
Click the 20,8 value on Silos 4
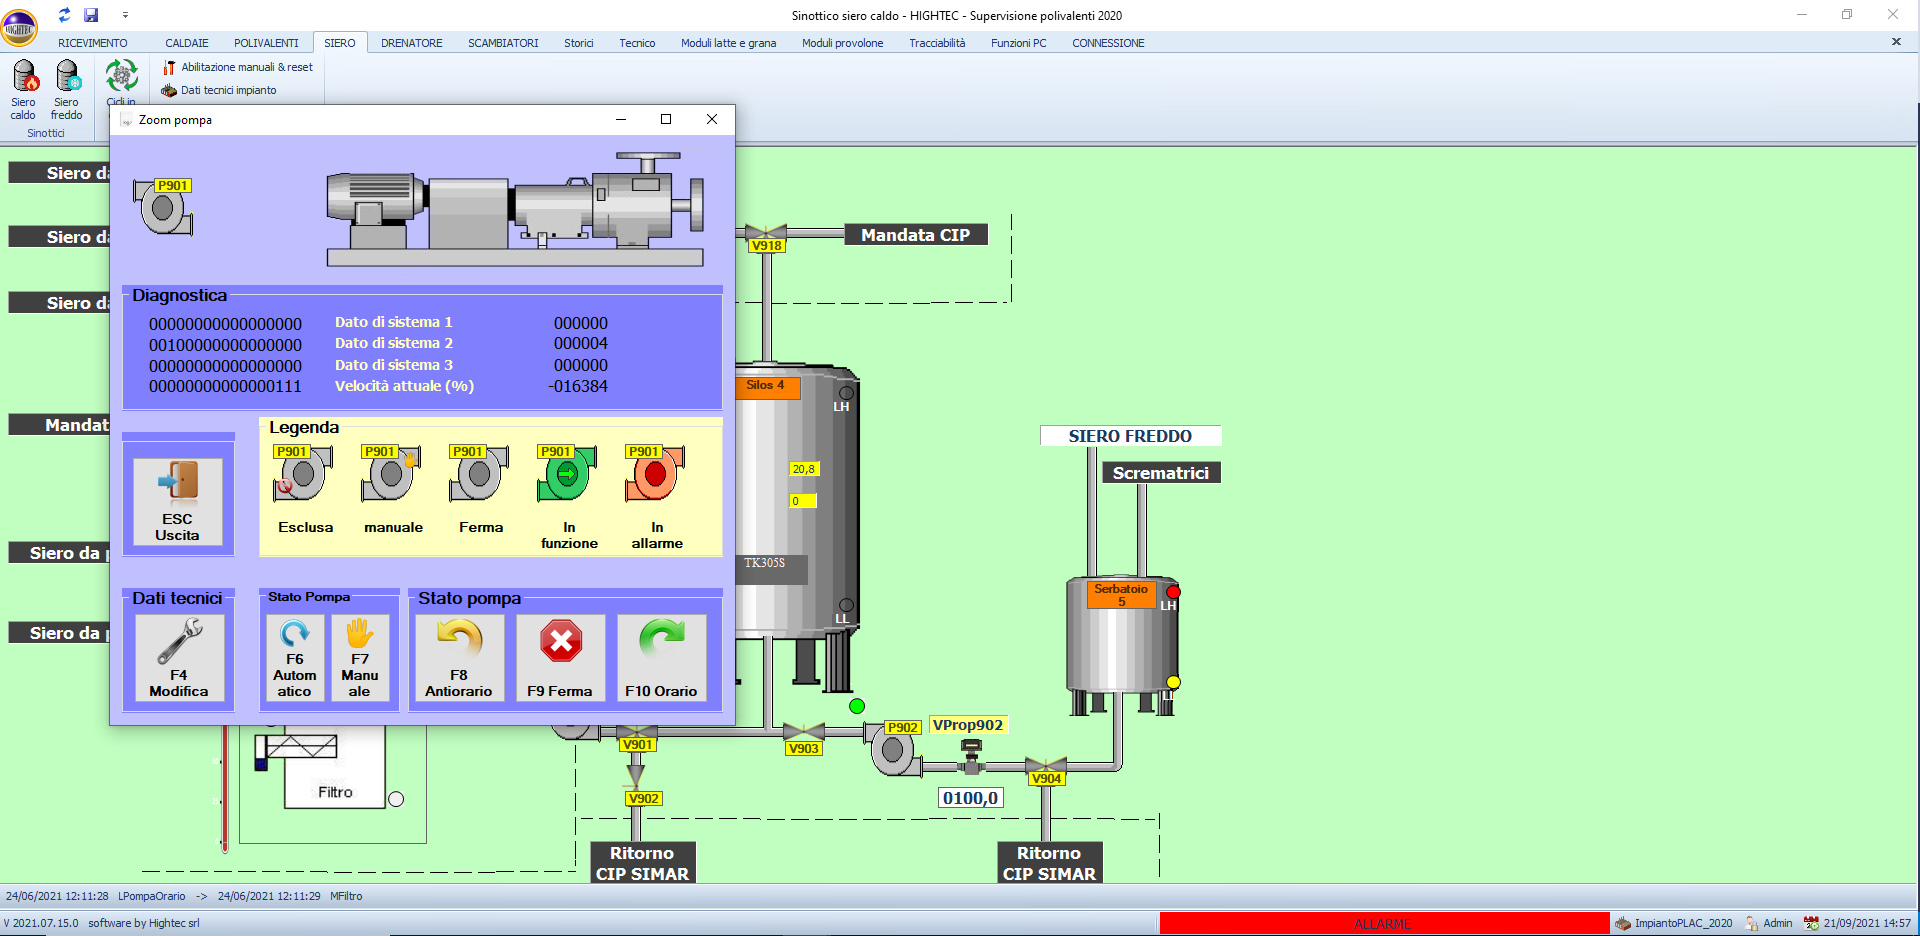click(804, 469)
